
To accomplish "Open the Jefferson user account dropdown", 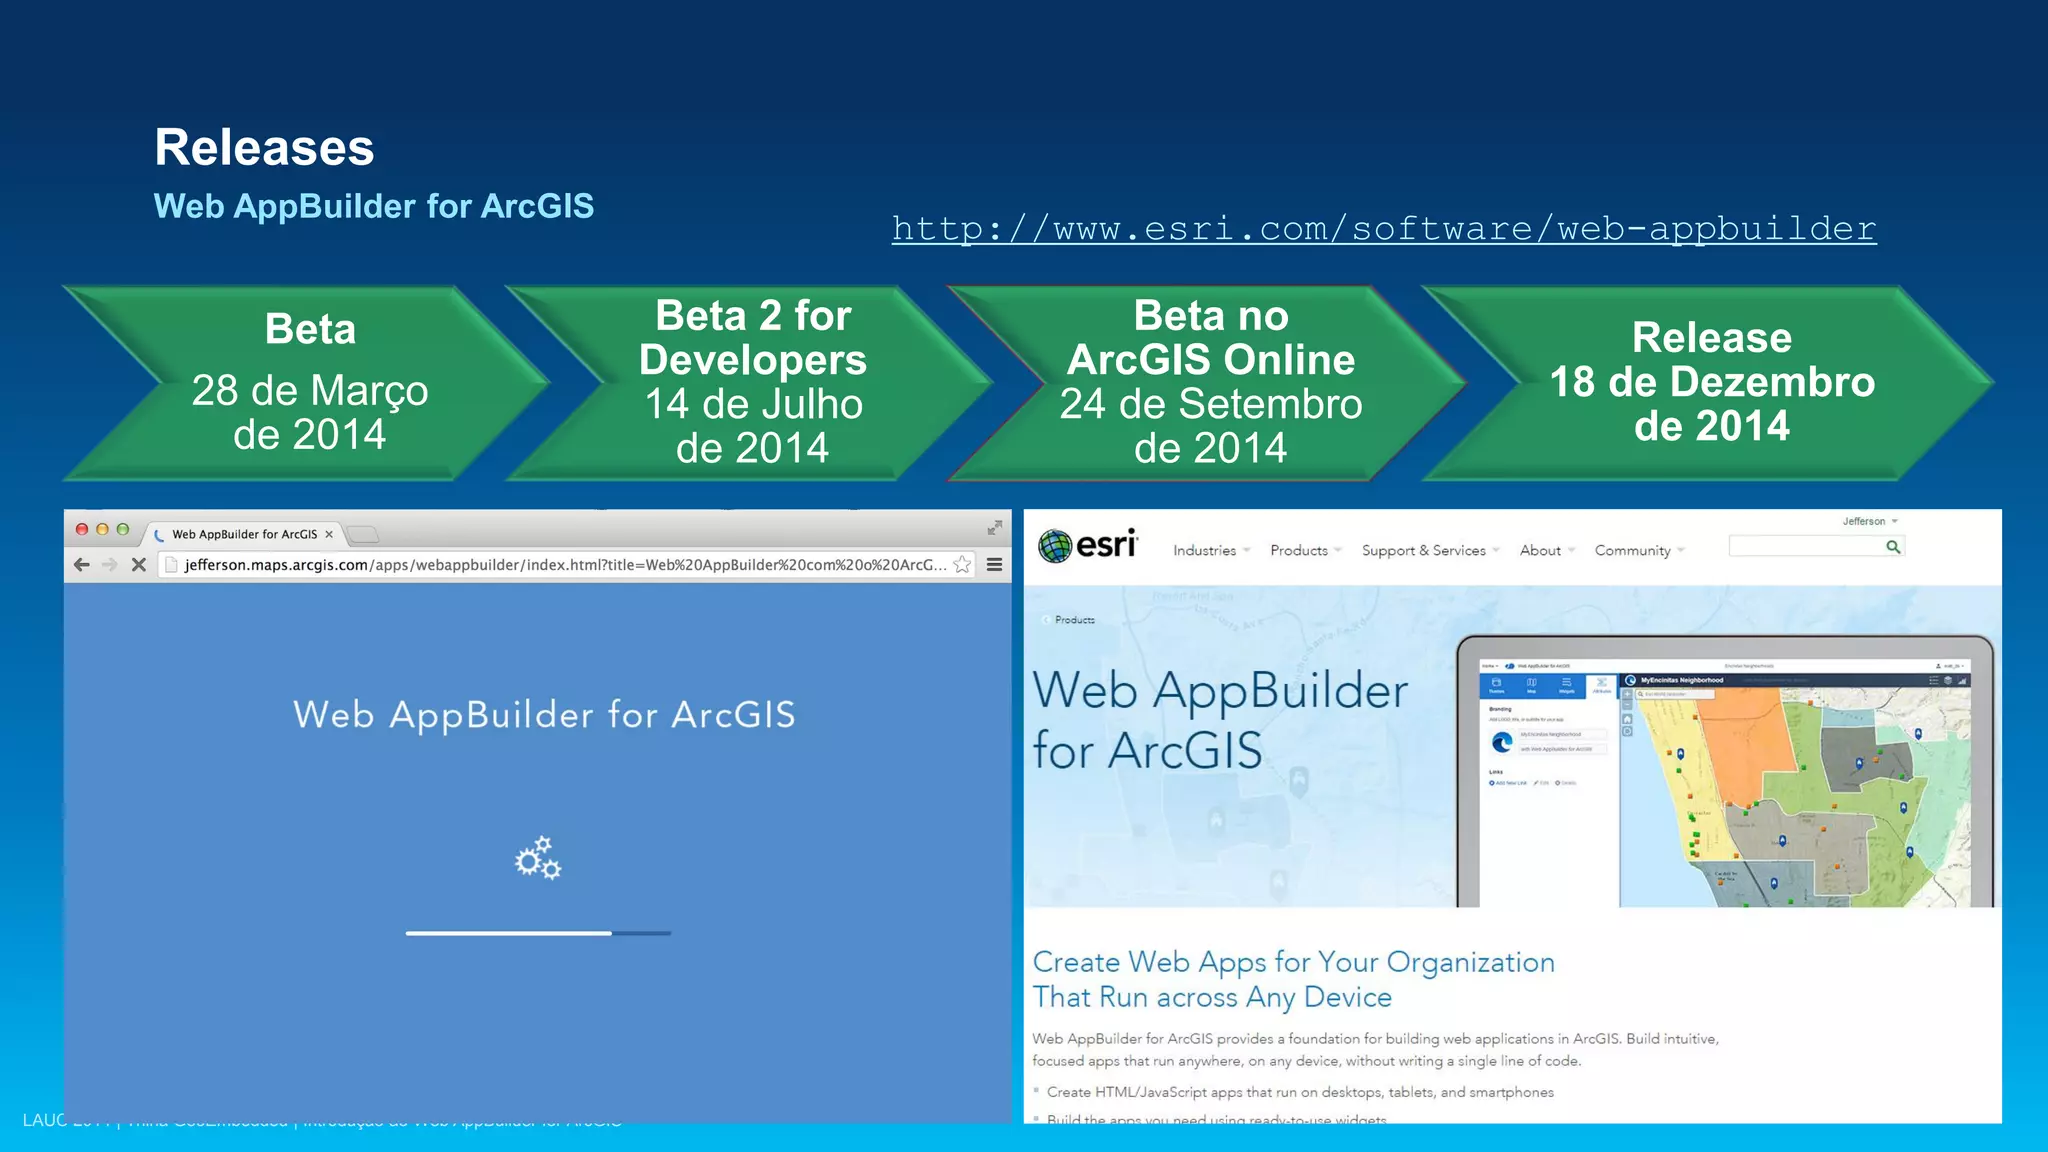I will click(x=1870, y=521).
